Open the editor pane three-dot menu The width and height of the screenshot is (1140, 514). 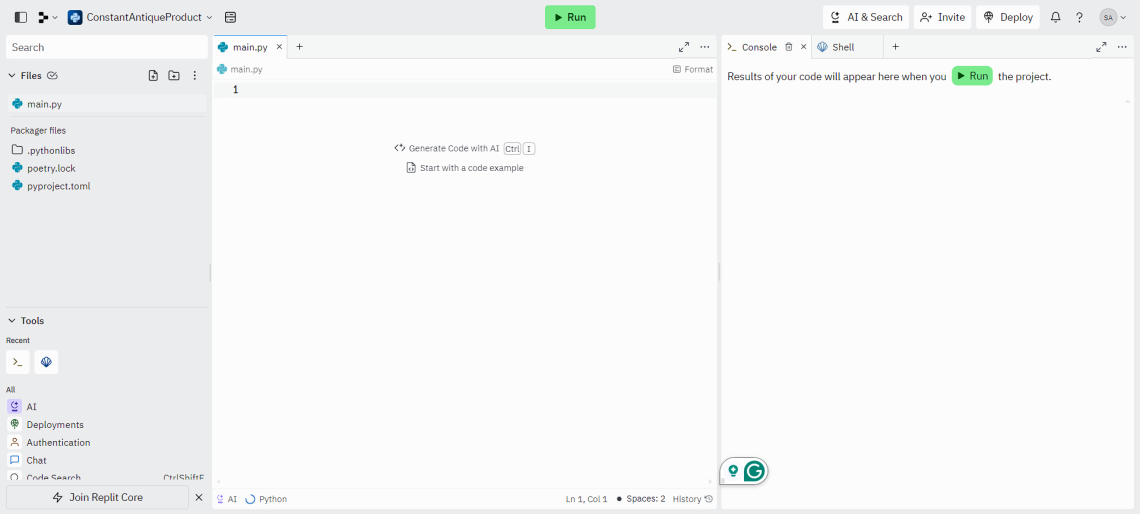(705, 47)
